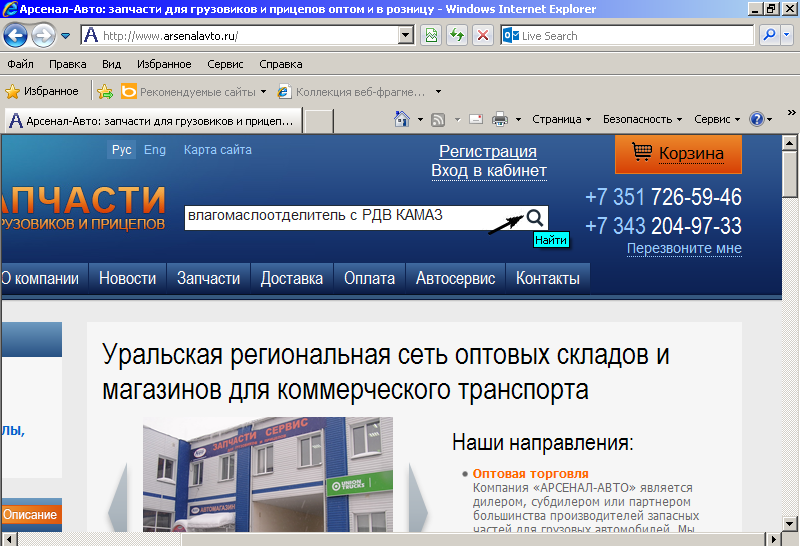The image size is (800, 546).
Task: Click the horizontal scrollbar right arrow
Action: point(773,539)
